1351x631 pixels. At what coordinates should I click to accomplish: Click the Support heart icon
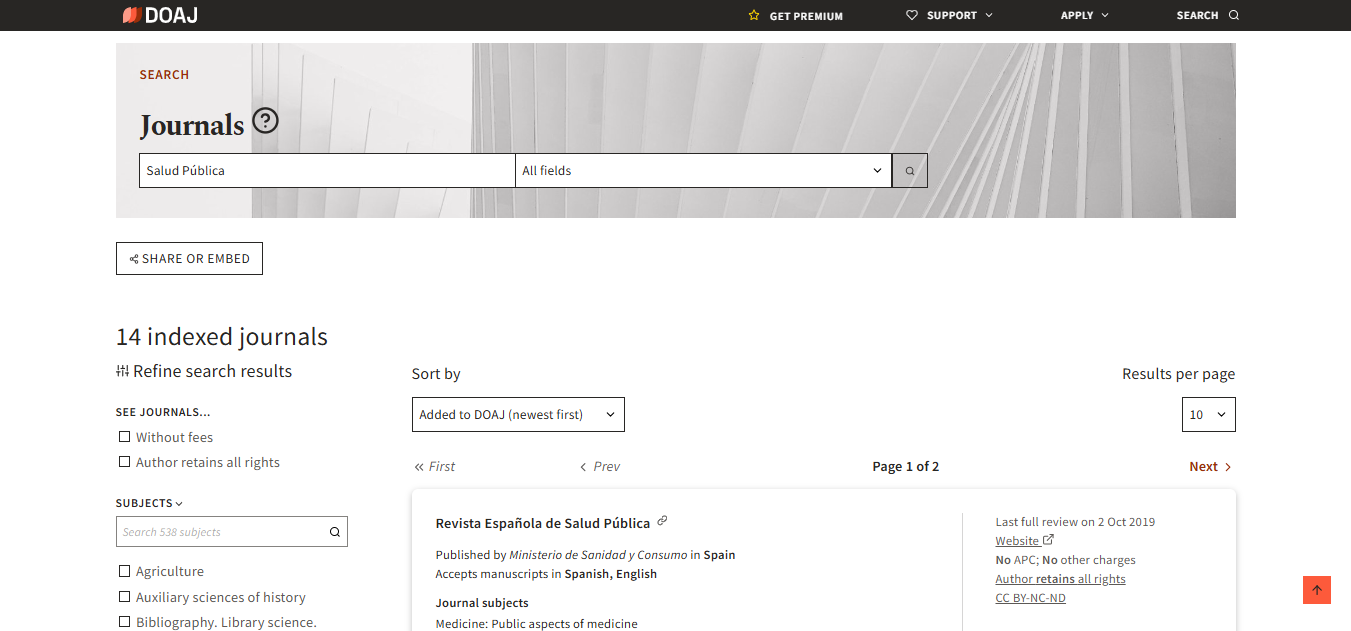(911, 15)
